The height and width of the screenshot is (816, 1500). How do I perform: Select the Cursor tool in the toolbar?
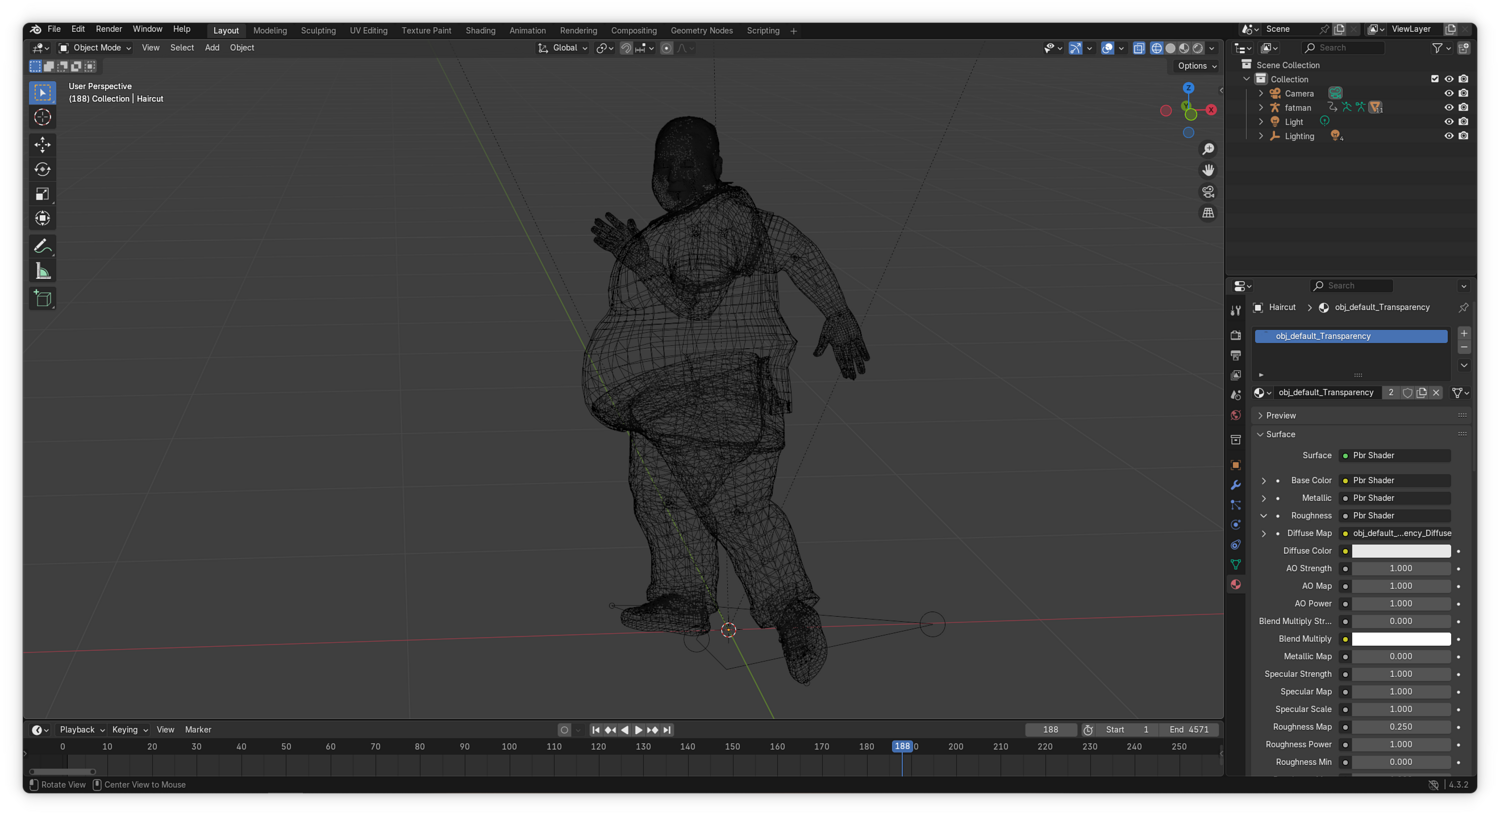(x=42, y=118)
